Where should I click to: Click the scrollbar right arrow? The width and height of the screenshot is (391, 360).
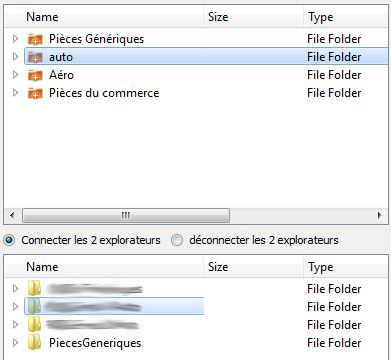point(380,216)
